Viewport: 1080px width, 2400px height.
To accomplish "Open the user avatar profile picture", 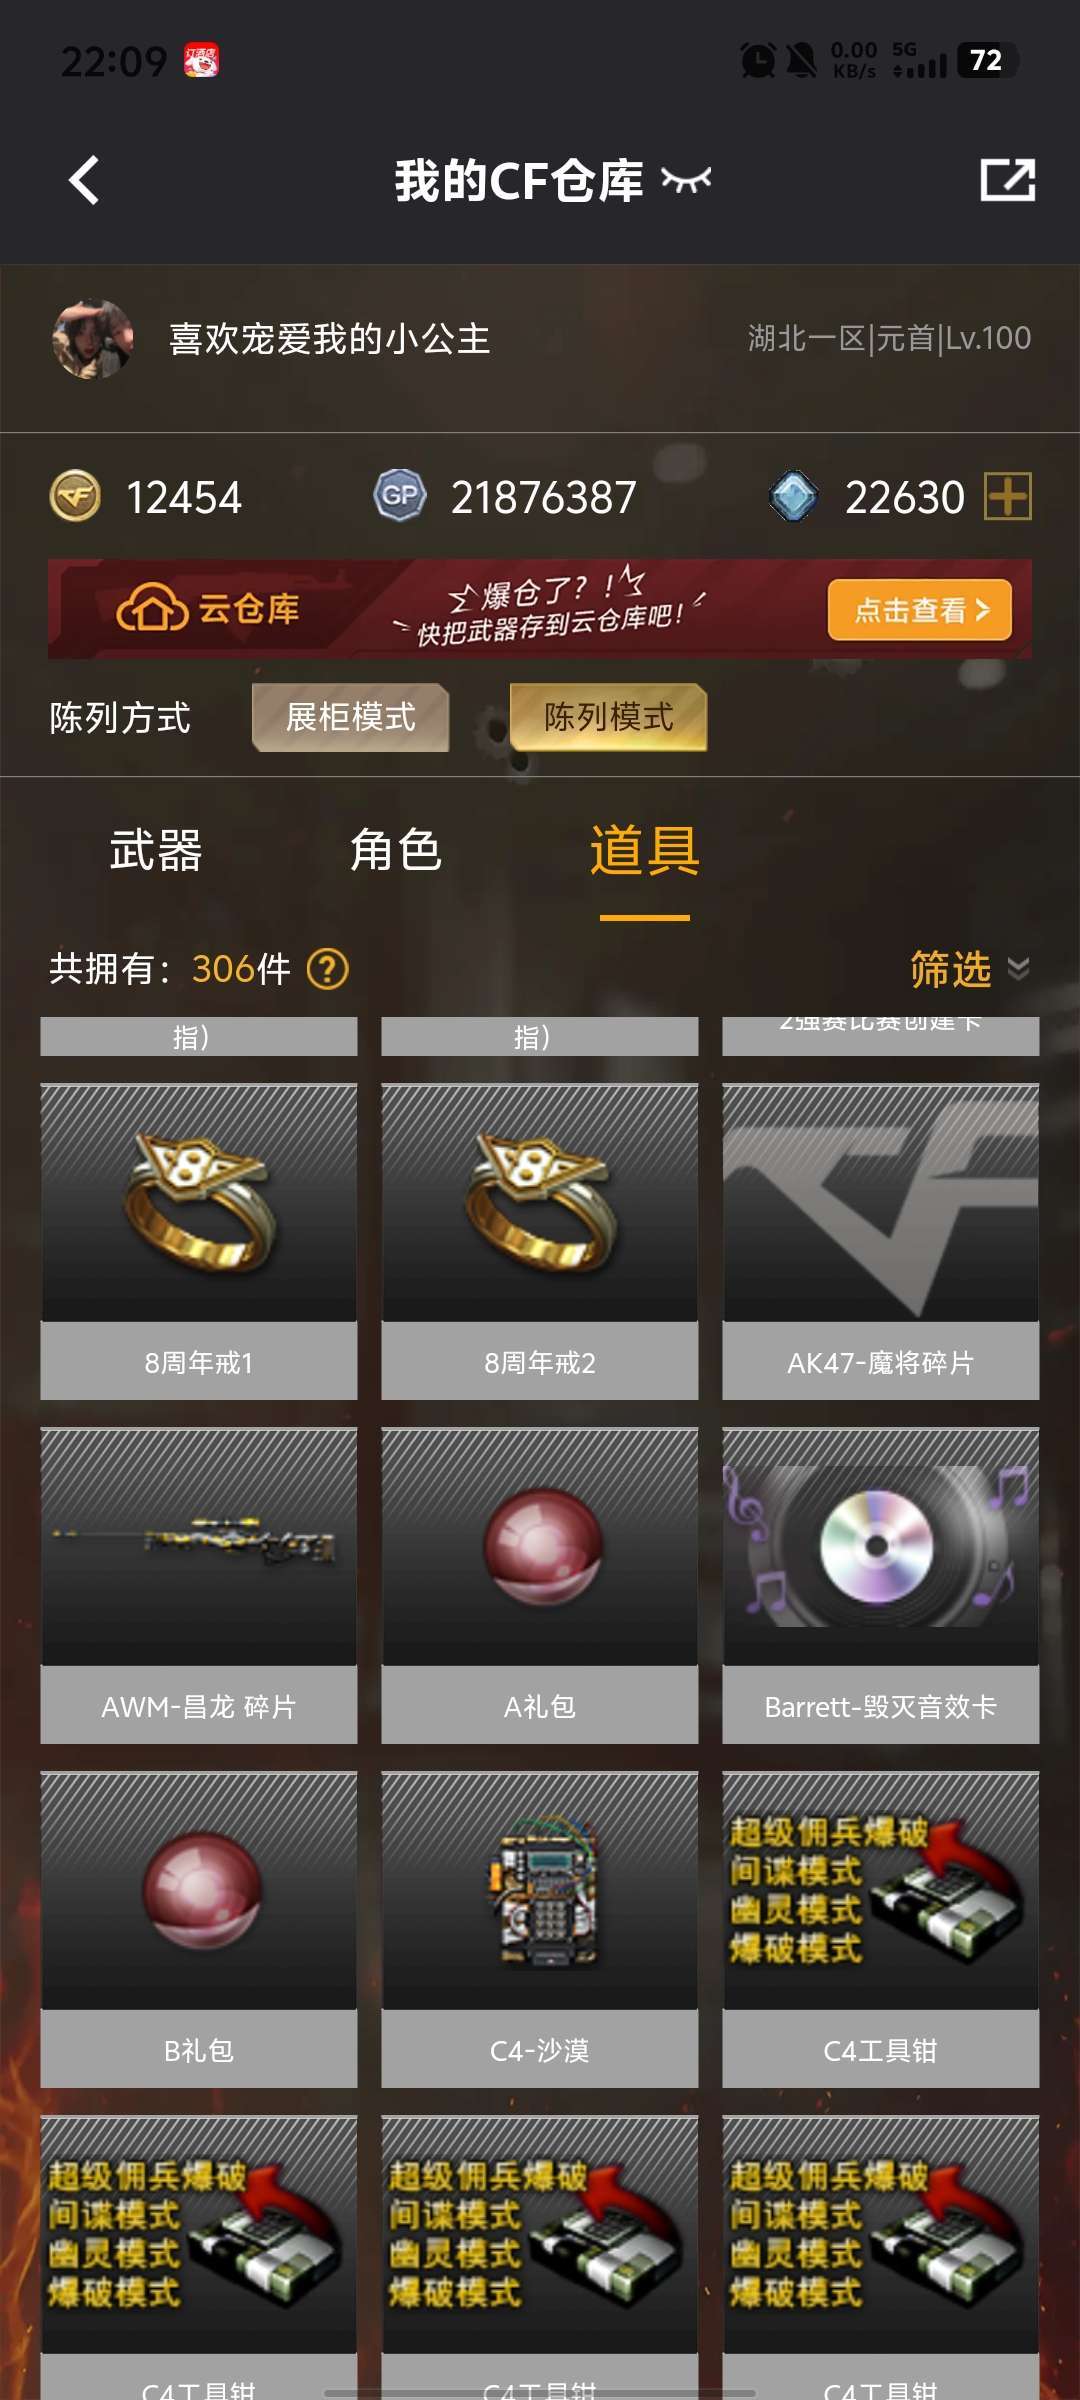I will pyautogui.click(x=92, y=339).
